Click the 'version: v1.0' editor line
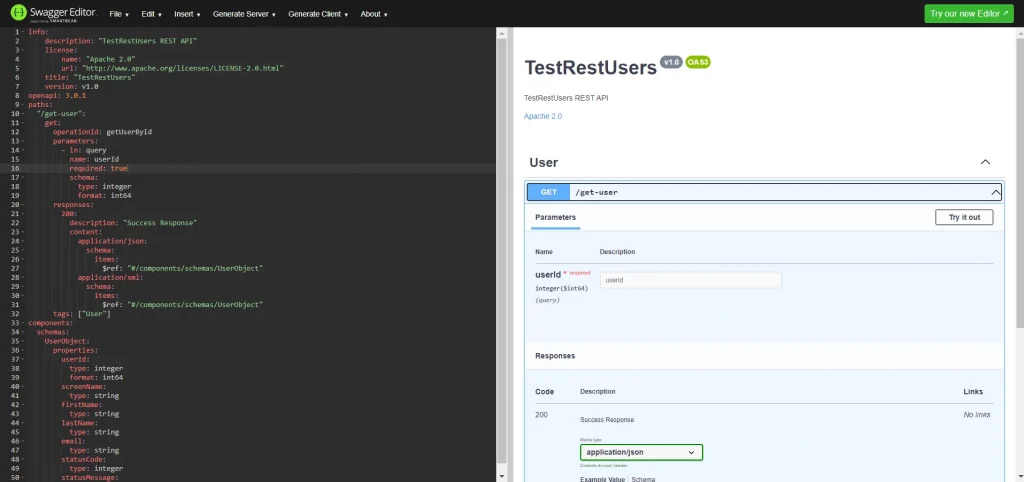Screen dimensions: 1024x482 tap(71, 86)
